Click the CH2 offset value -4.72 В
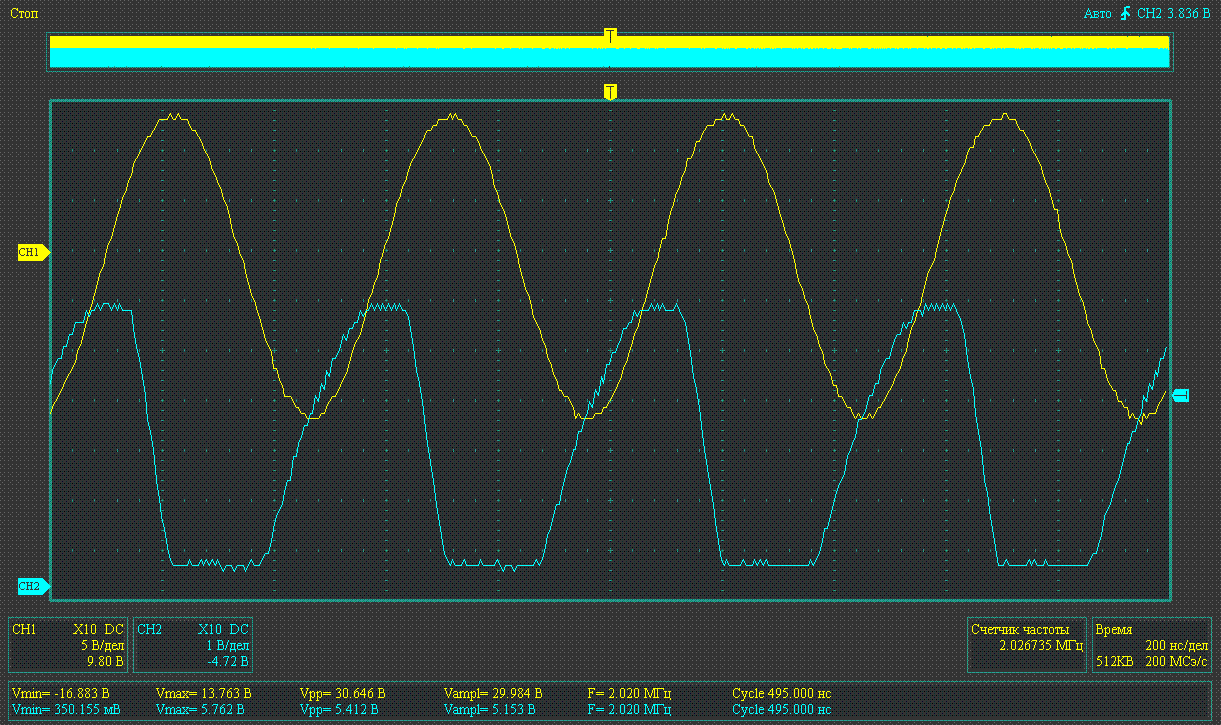1221x725 pixels. coord(229,661)
